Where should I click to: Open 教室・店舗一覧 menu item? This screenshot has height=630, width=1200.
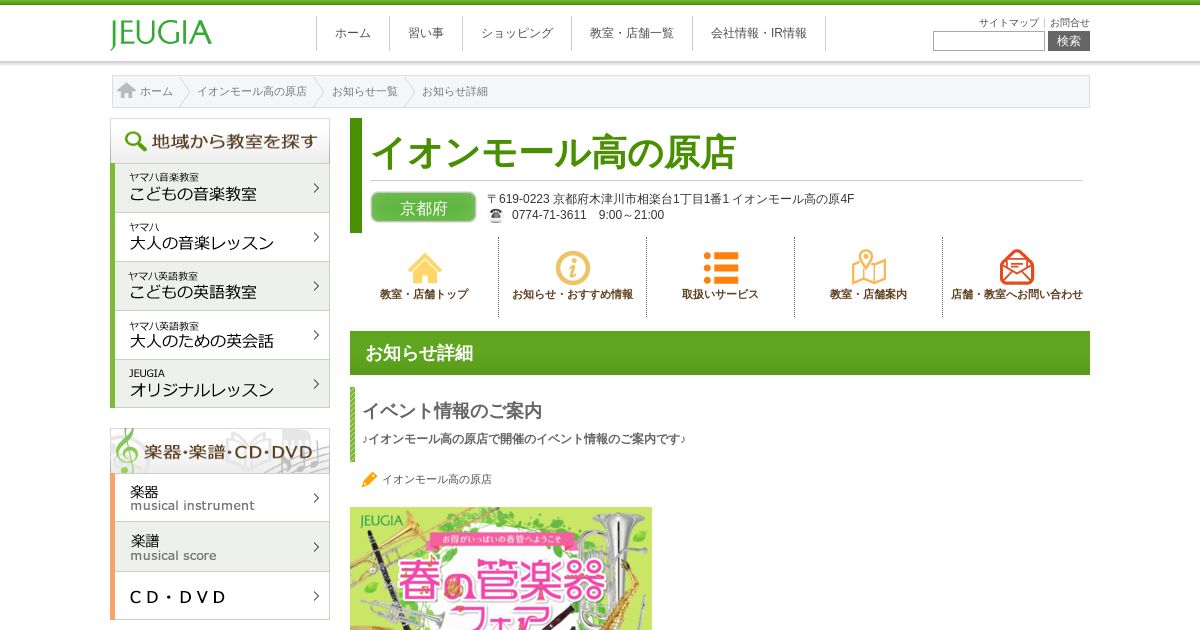pos(632,33)
